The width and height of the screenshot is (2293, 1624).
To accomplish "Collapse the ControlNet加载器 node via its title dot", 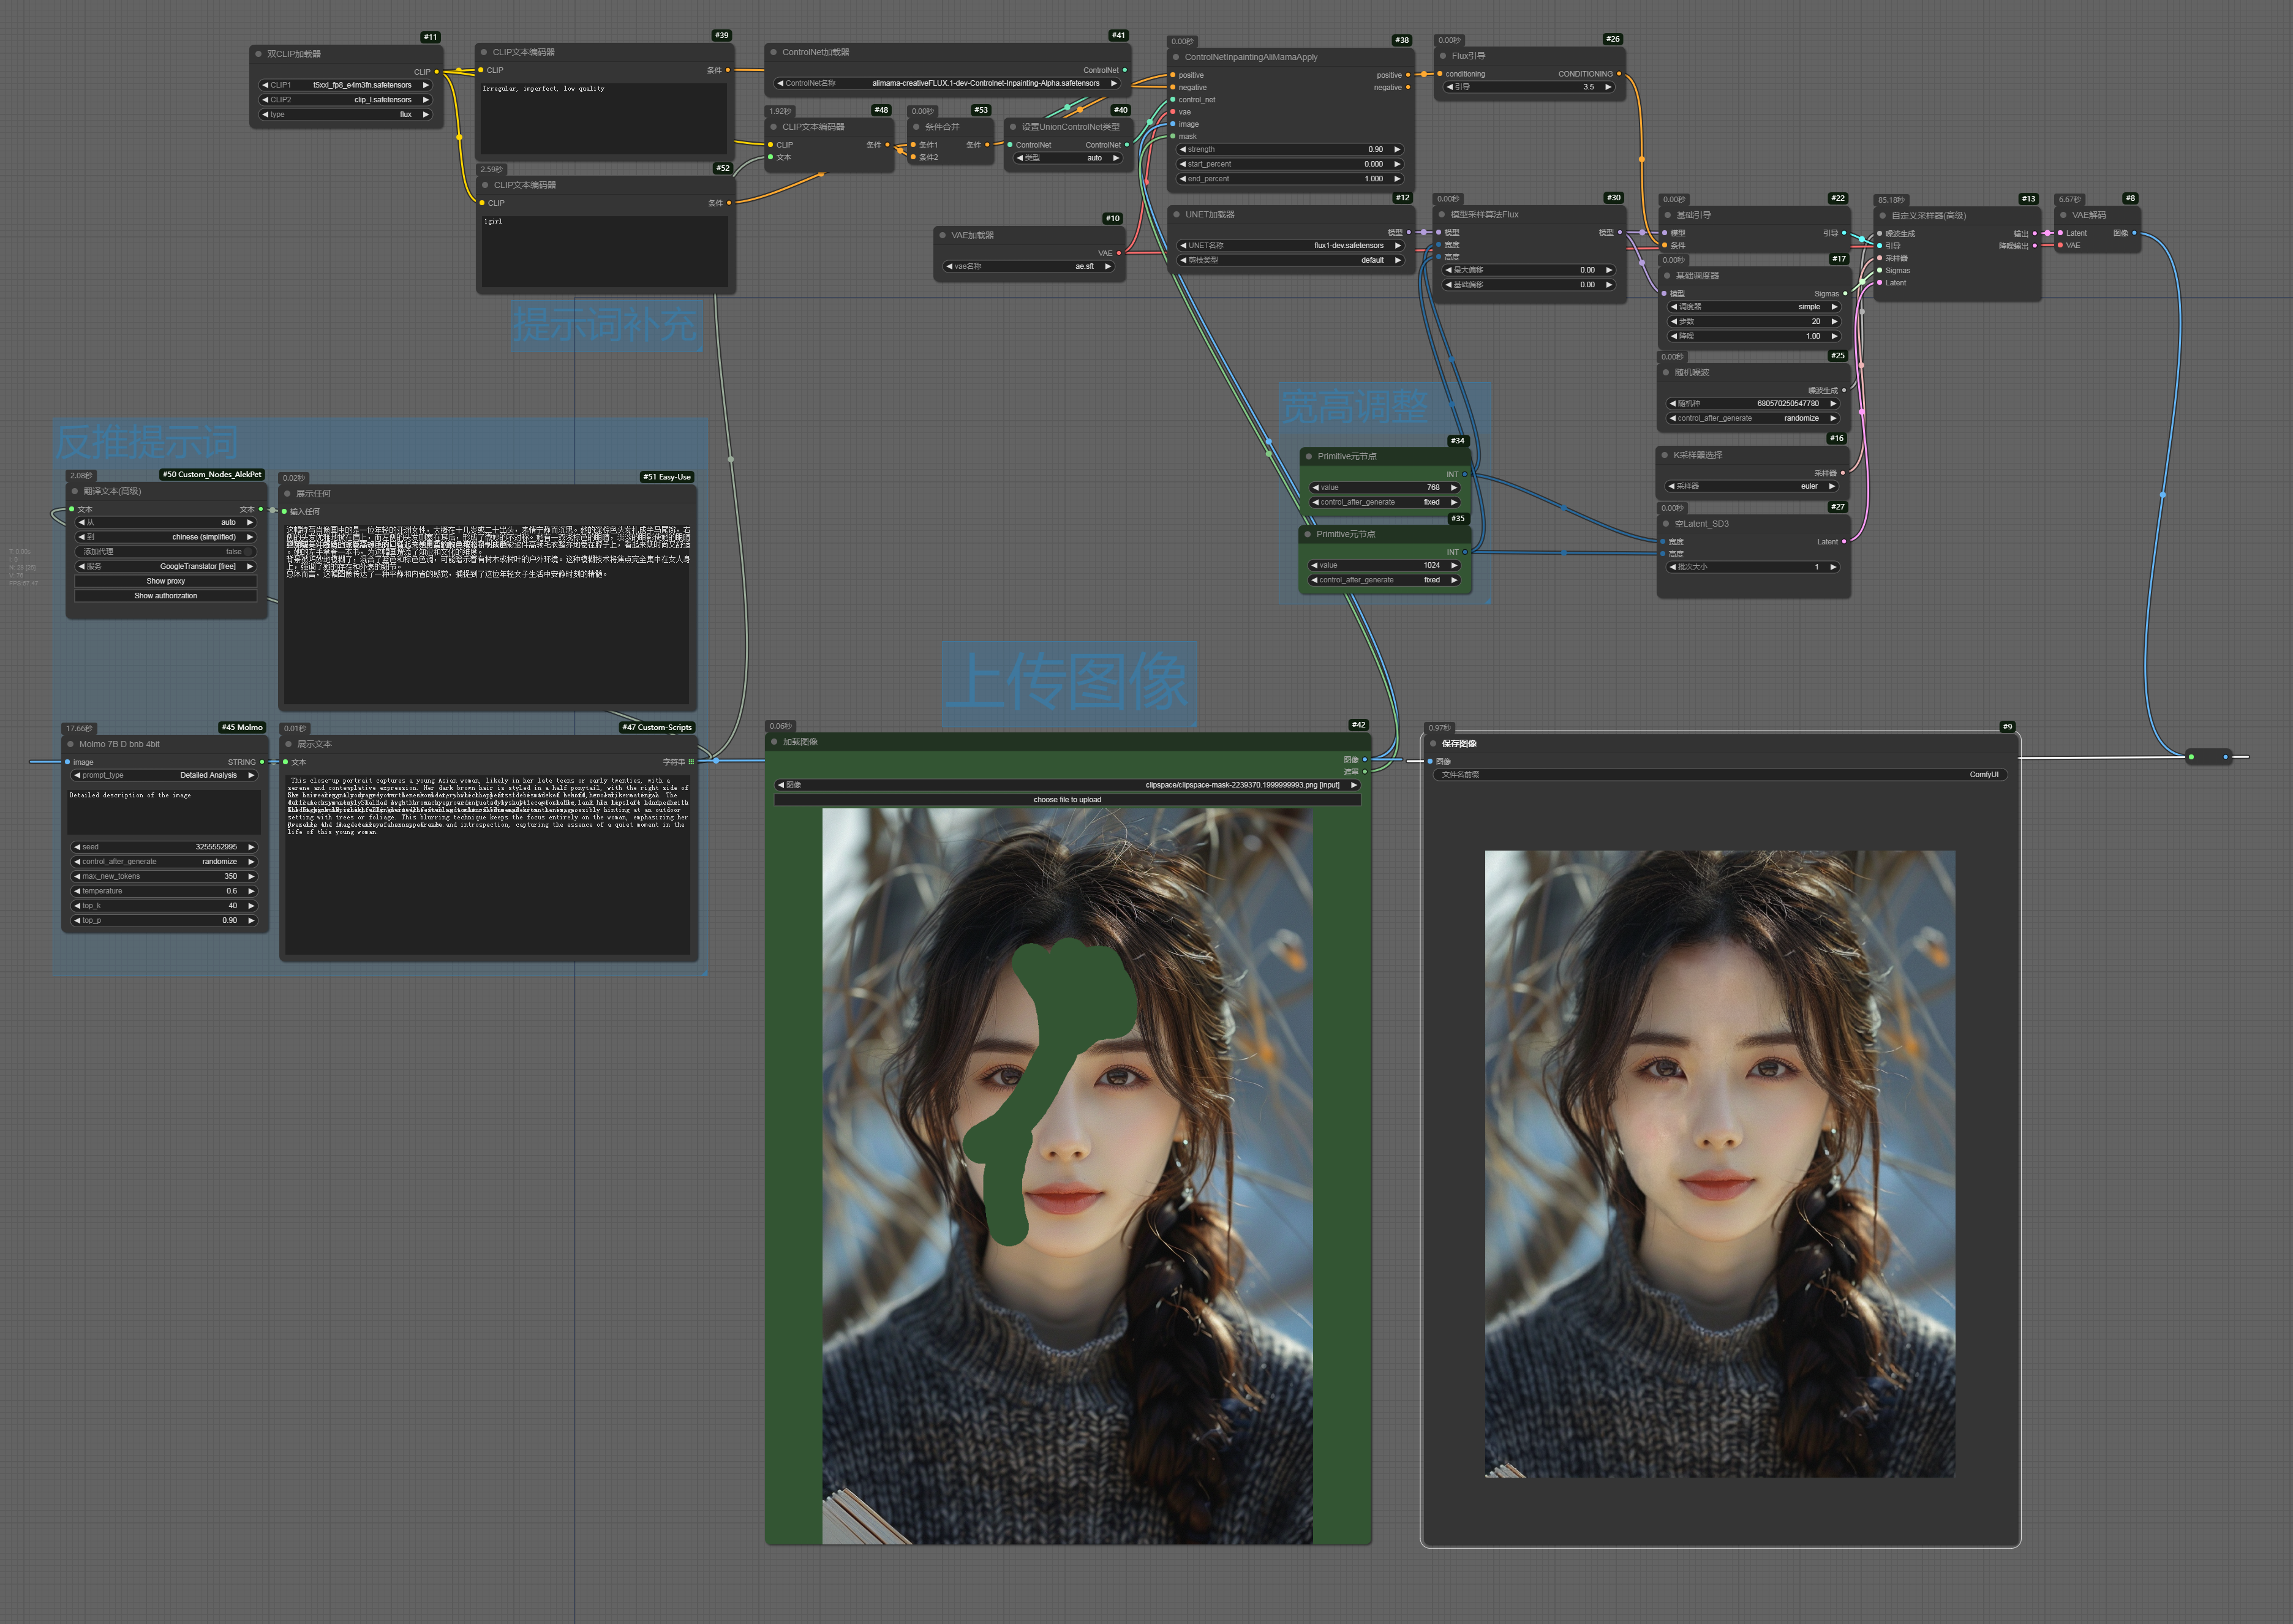I will click(x=773, y=52).
